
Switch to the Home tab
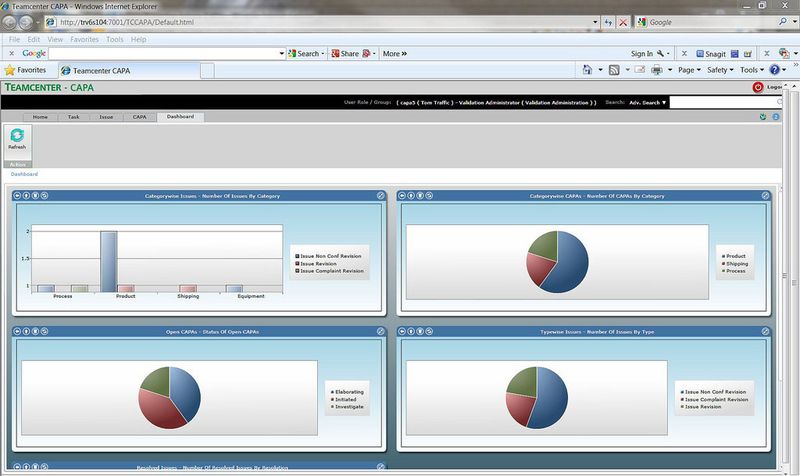click(40, 117)
